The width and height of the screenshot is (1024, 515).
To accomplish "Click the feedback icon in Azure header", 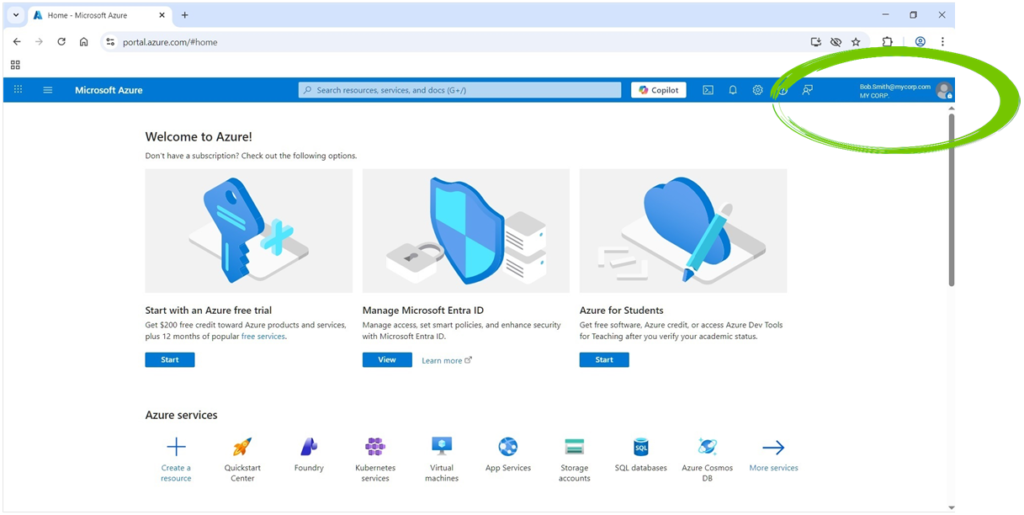I will pyautogui.click(x=807, y=90).
